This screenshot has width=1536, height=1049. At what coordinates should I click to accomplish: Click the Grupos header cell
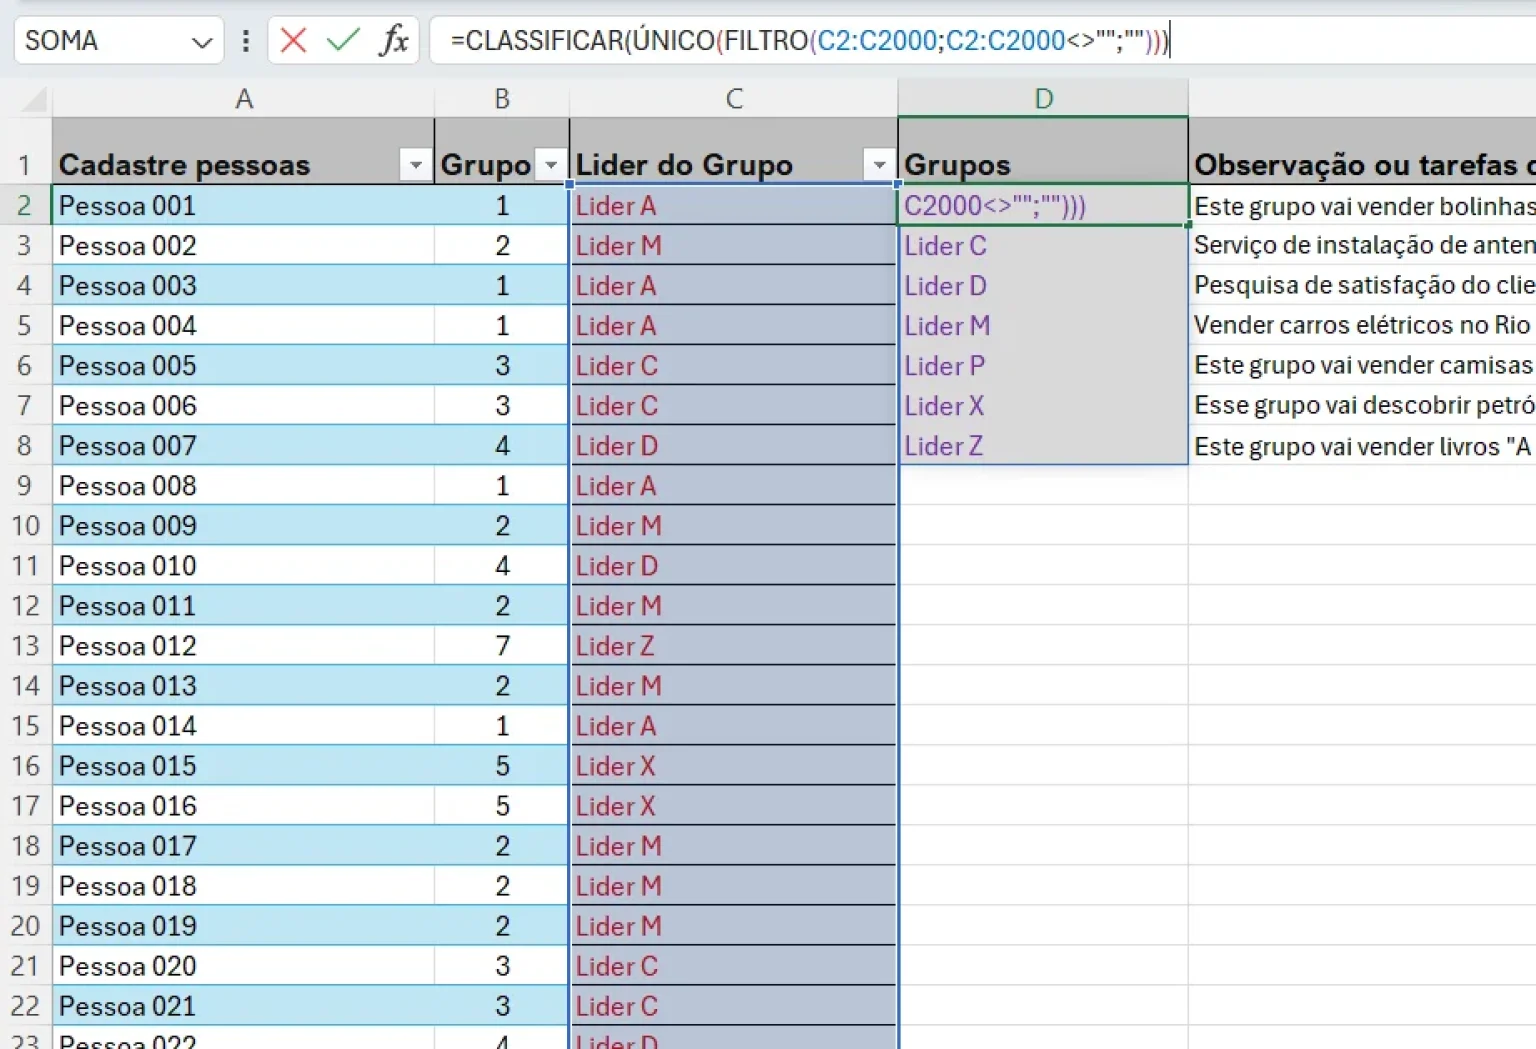(1043, 151)
